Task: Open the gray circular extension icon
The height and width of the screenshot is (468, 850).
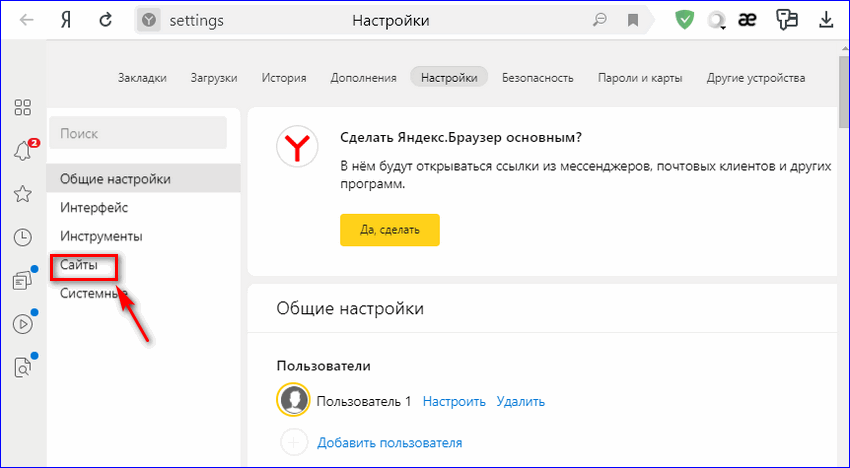Action: coord(716,21)
